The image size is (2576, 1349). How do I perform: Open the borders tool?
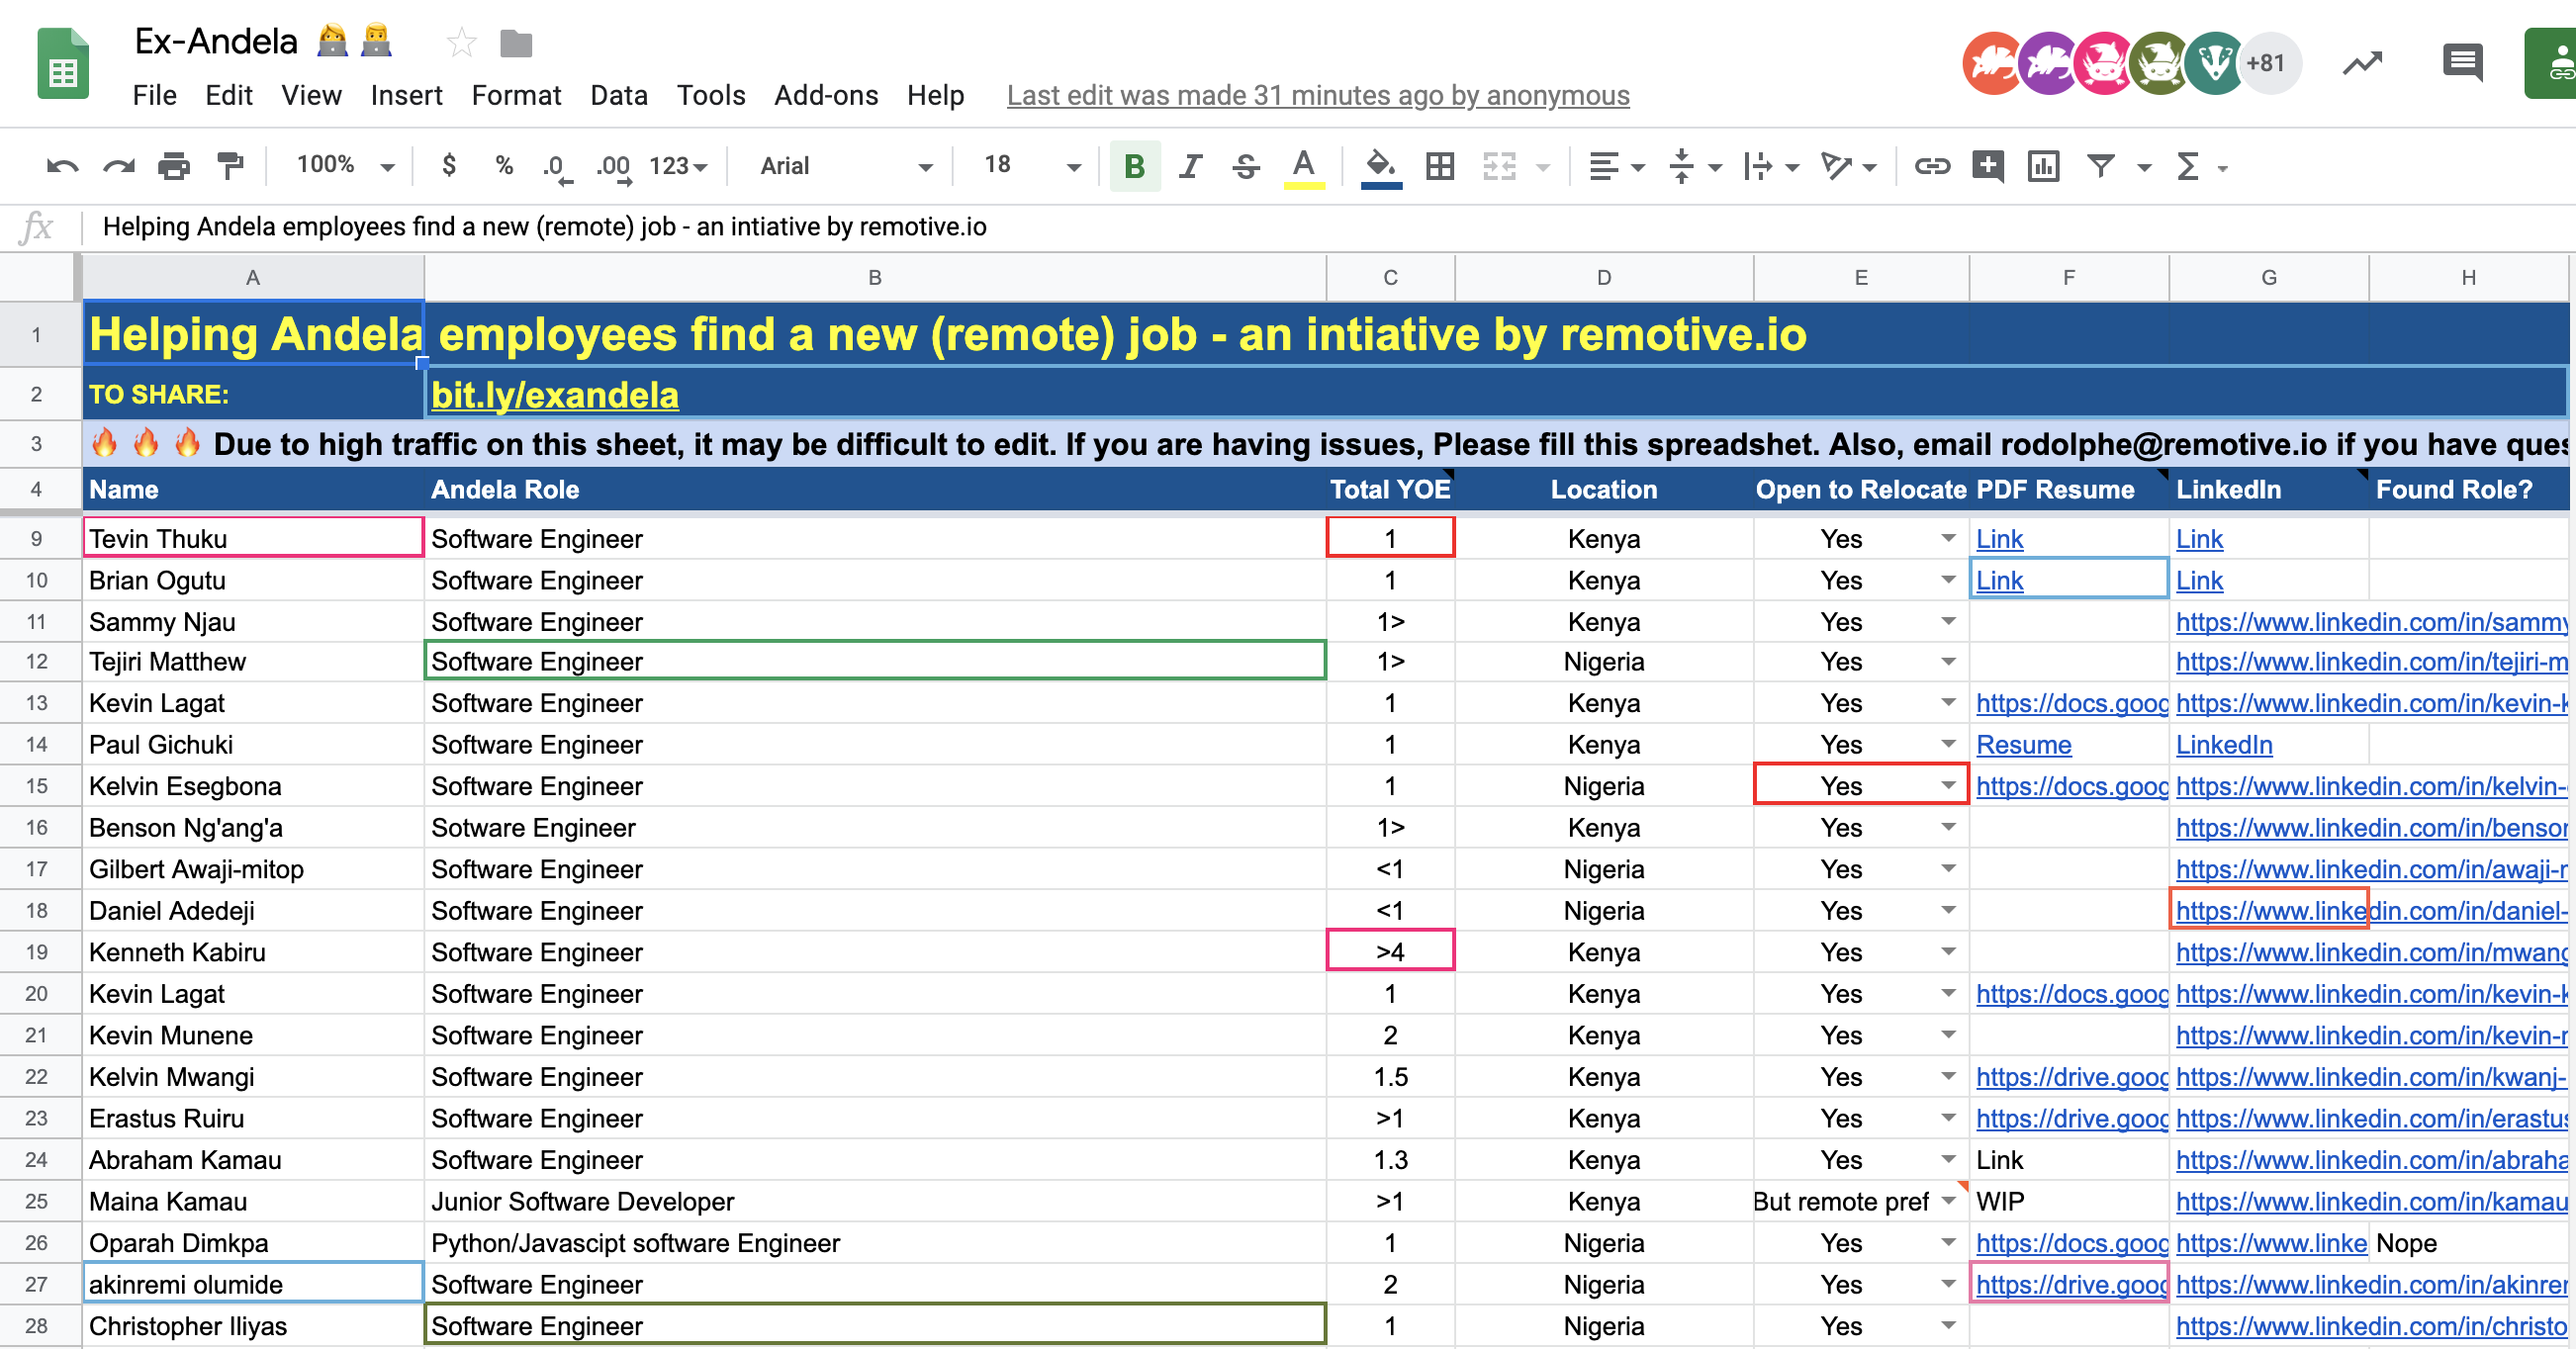coord(1440,166)
